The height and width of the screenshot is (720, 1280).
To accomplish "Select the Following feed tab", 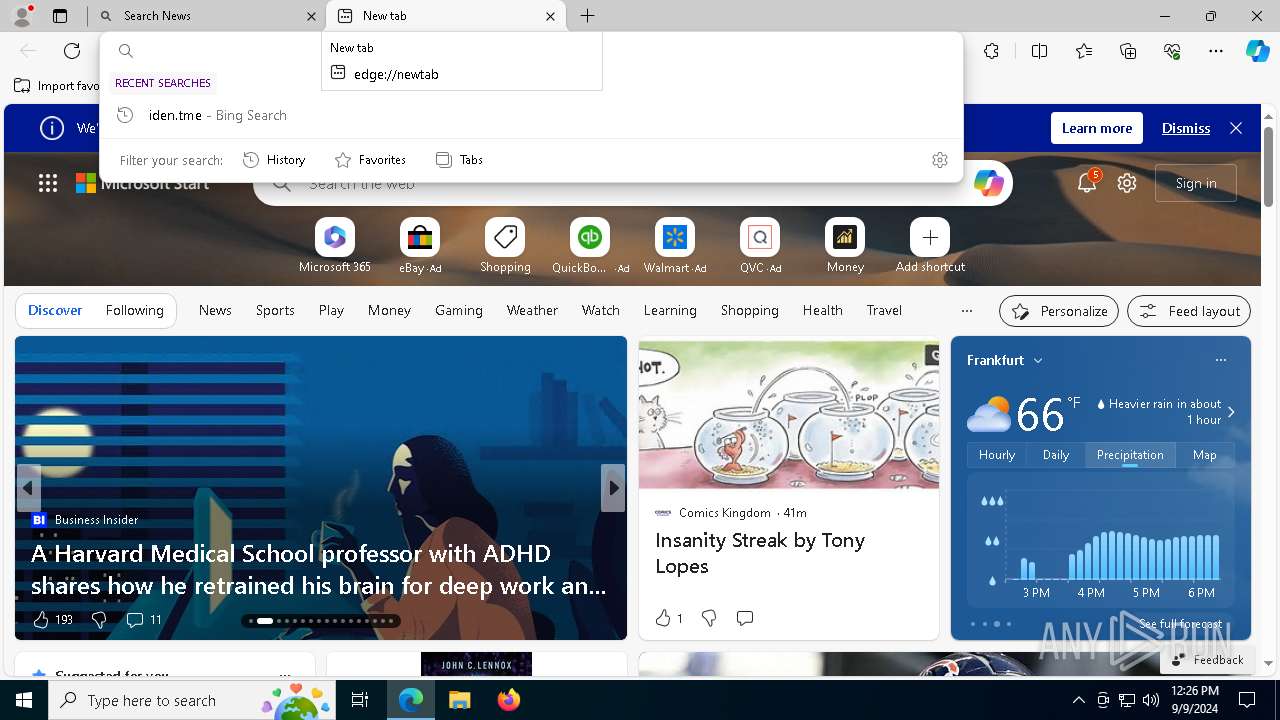I will pyautogui.click(x=134, y=311).
